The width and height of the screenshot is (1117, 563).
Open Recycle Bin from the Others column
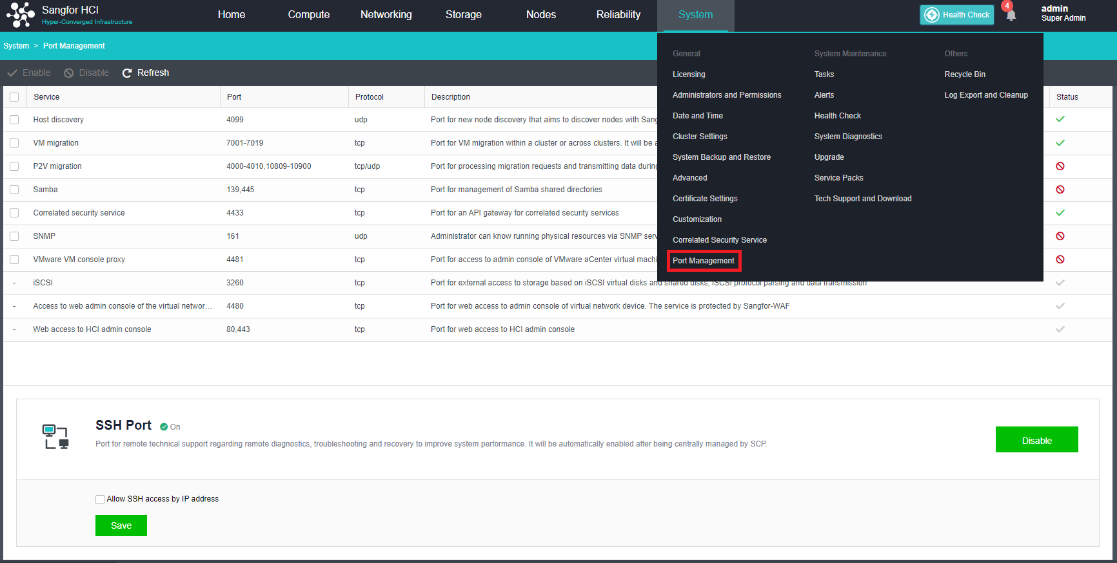pos(964,74)
